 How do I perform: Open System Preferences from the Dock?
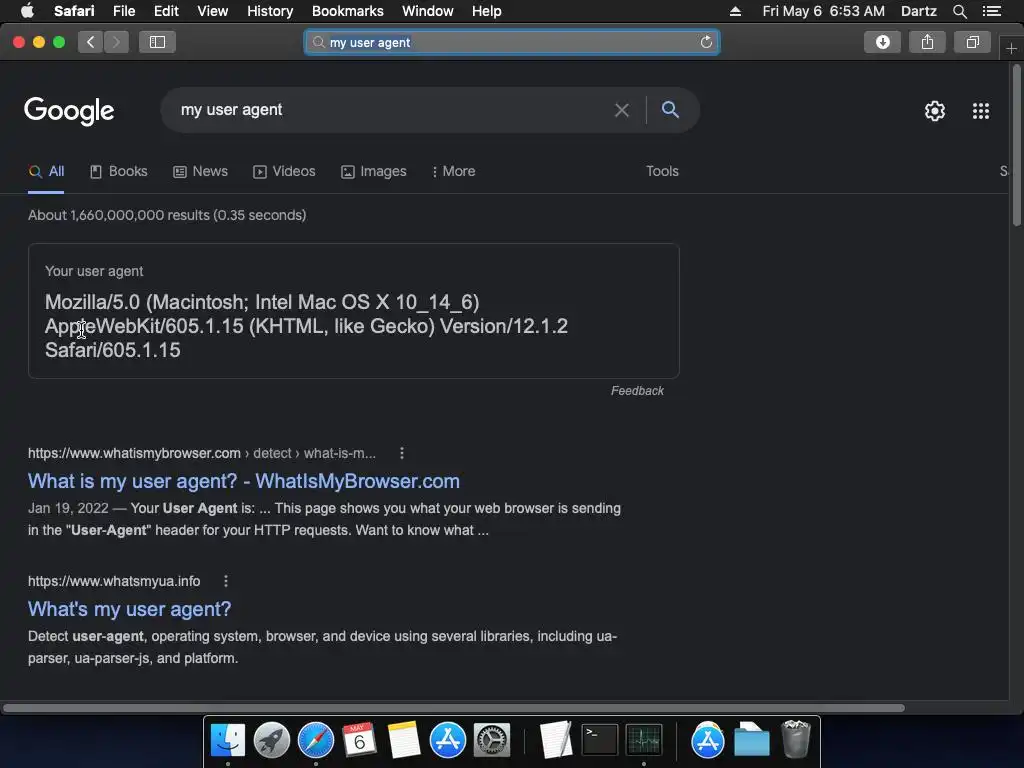[x=492, y=740]
